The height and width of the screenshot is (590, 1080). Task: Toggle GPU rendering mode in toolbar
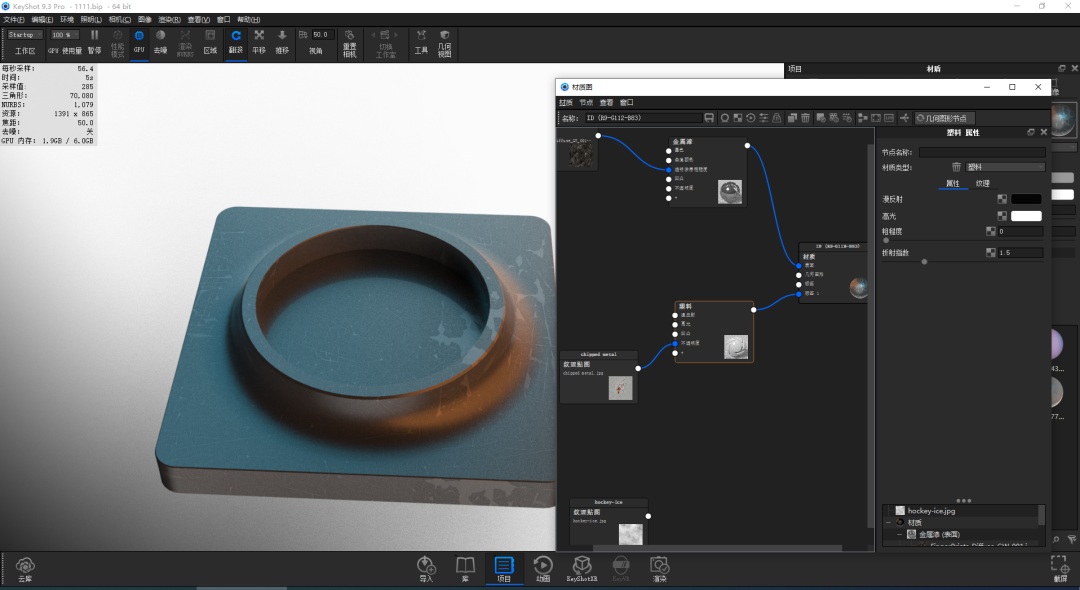tap(139, 42)
